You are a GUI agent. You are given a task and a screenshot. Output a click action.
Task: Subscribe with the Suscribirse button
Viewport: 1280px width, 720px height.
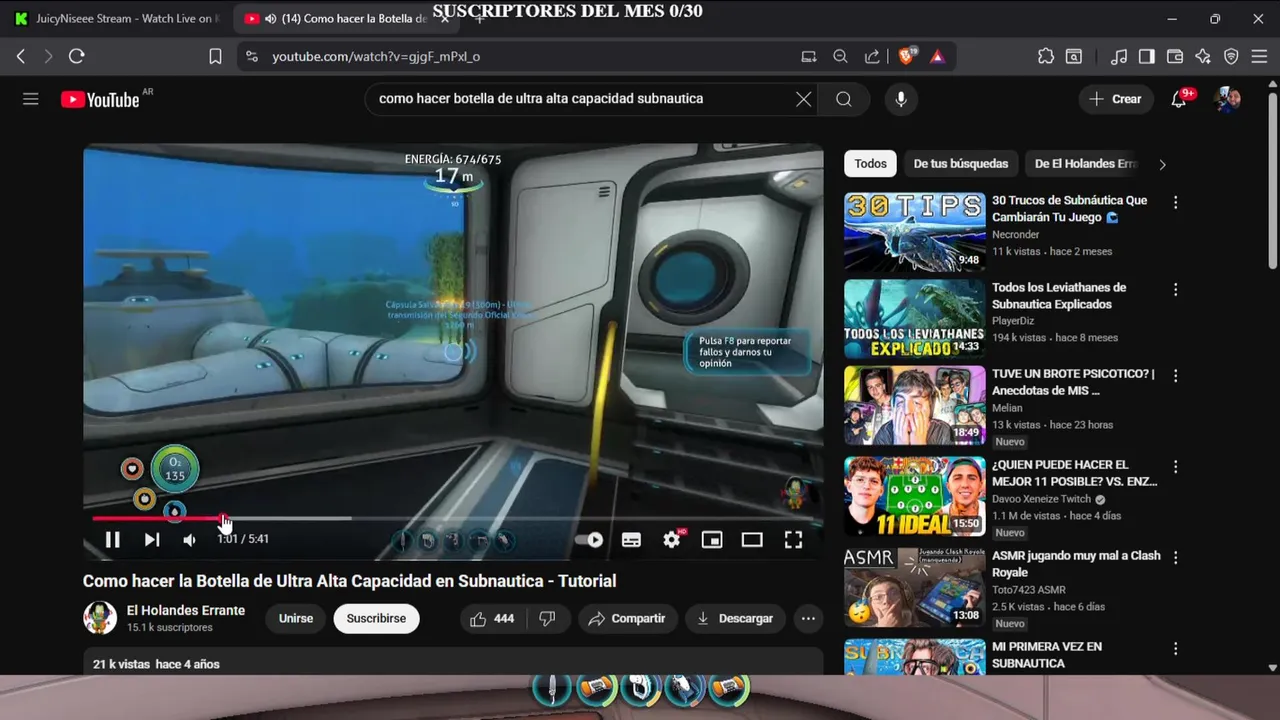coord(376,619)
